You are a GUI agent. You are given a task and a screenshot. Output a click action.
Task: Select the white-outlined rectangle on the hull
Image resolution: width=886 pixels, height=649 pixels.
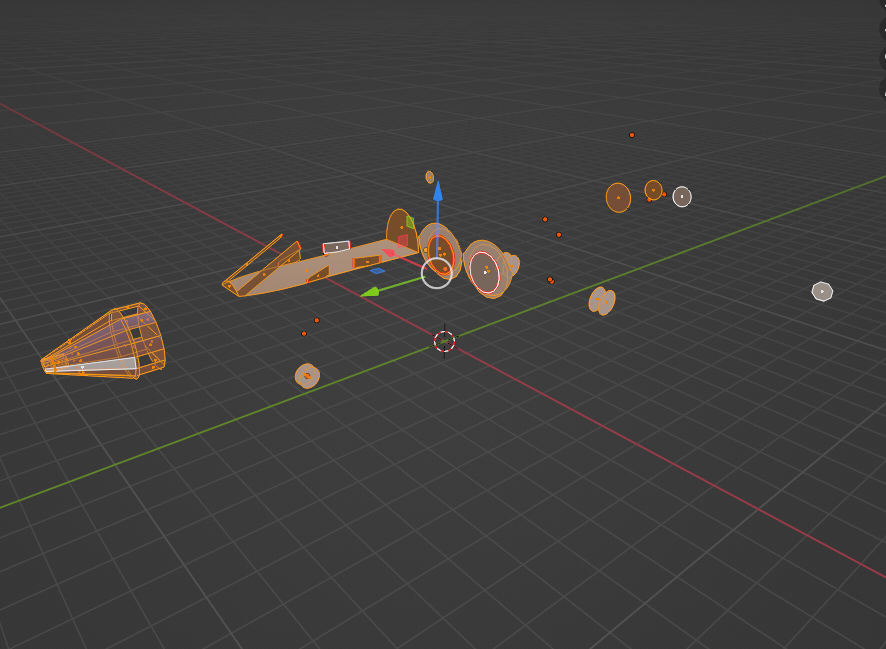coord(336,247)
